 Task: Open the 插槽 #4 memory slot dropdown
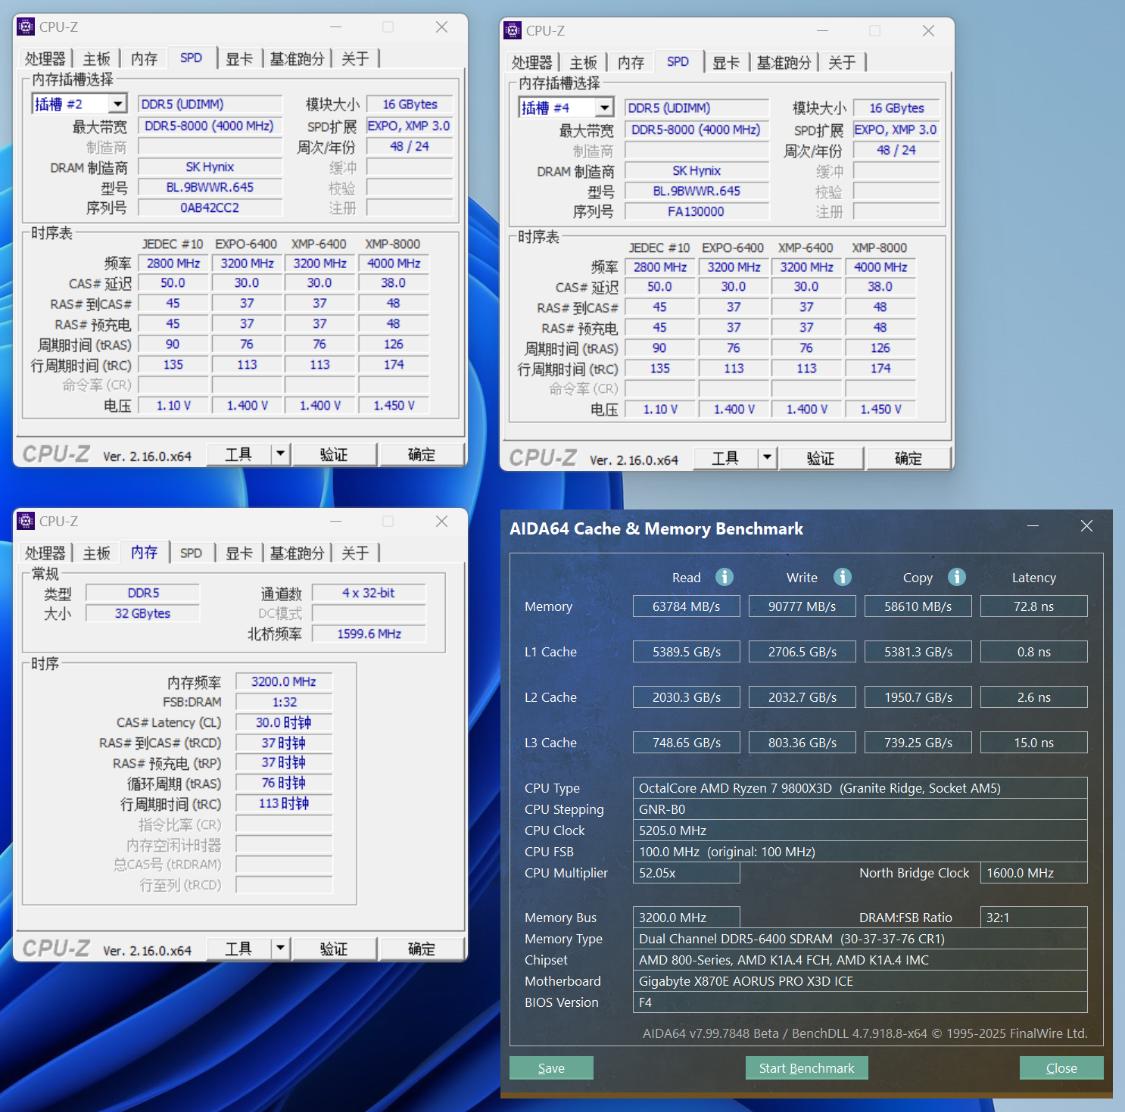[604, 107]
